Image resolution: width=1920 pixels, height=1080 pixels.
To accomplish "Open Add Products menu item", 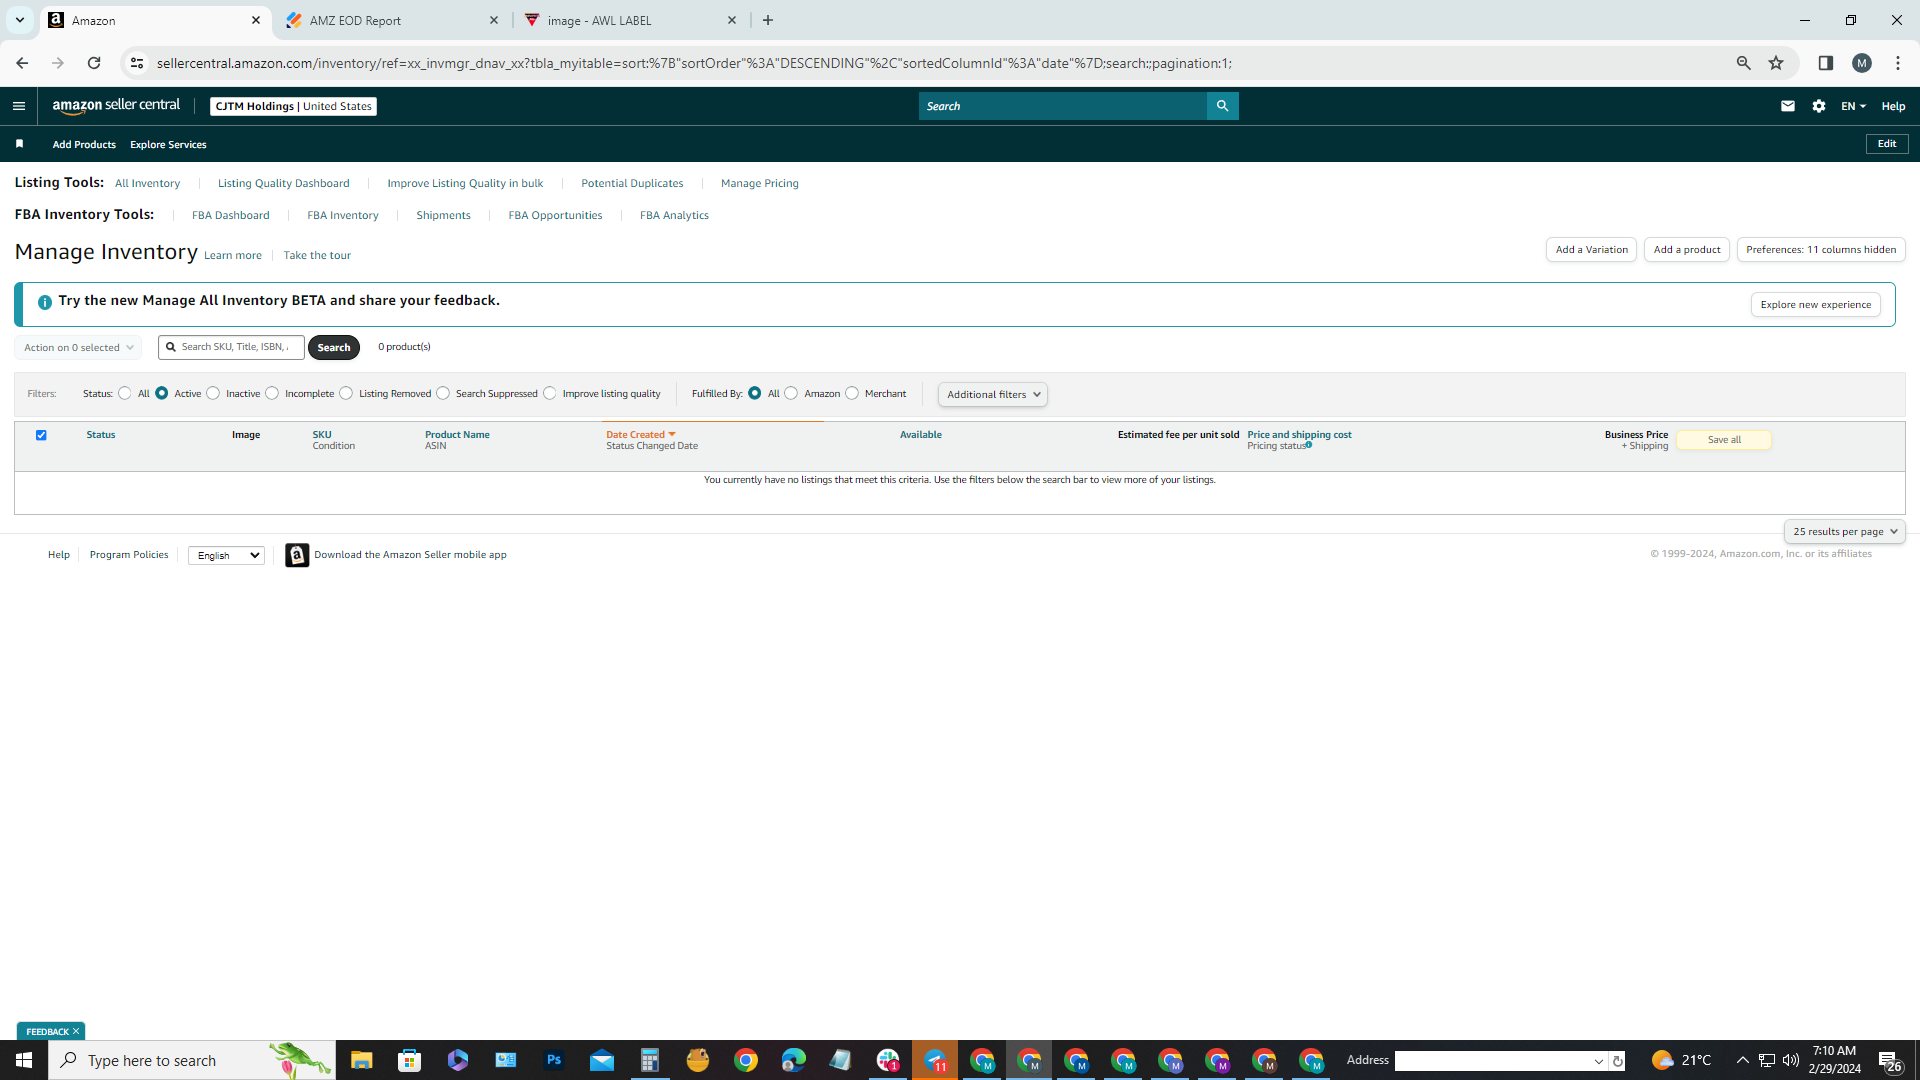I will pos(84,144).
